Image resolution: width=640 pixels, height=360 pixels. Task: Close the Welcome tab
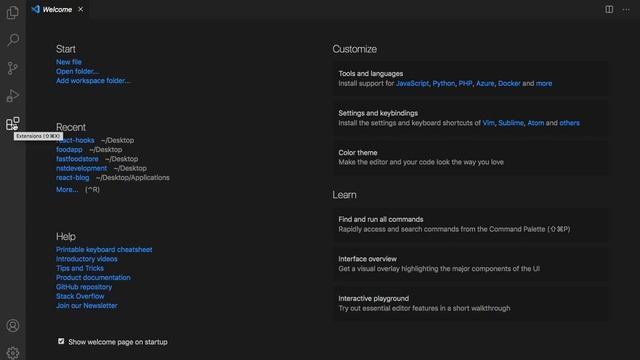[x=80, y=9]
